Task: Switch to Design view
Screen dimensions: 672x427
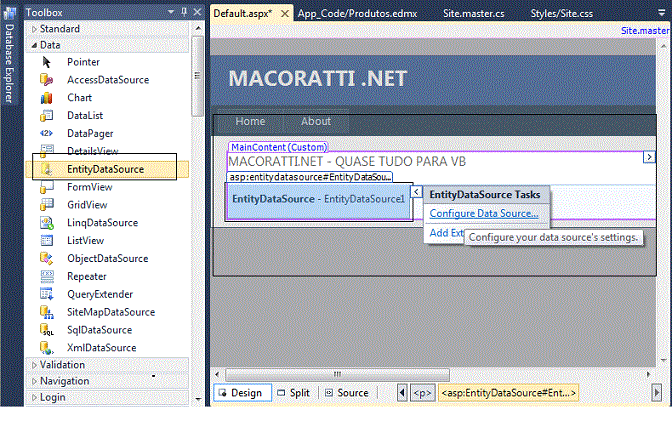Action: (242, 393)
